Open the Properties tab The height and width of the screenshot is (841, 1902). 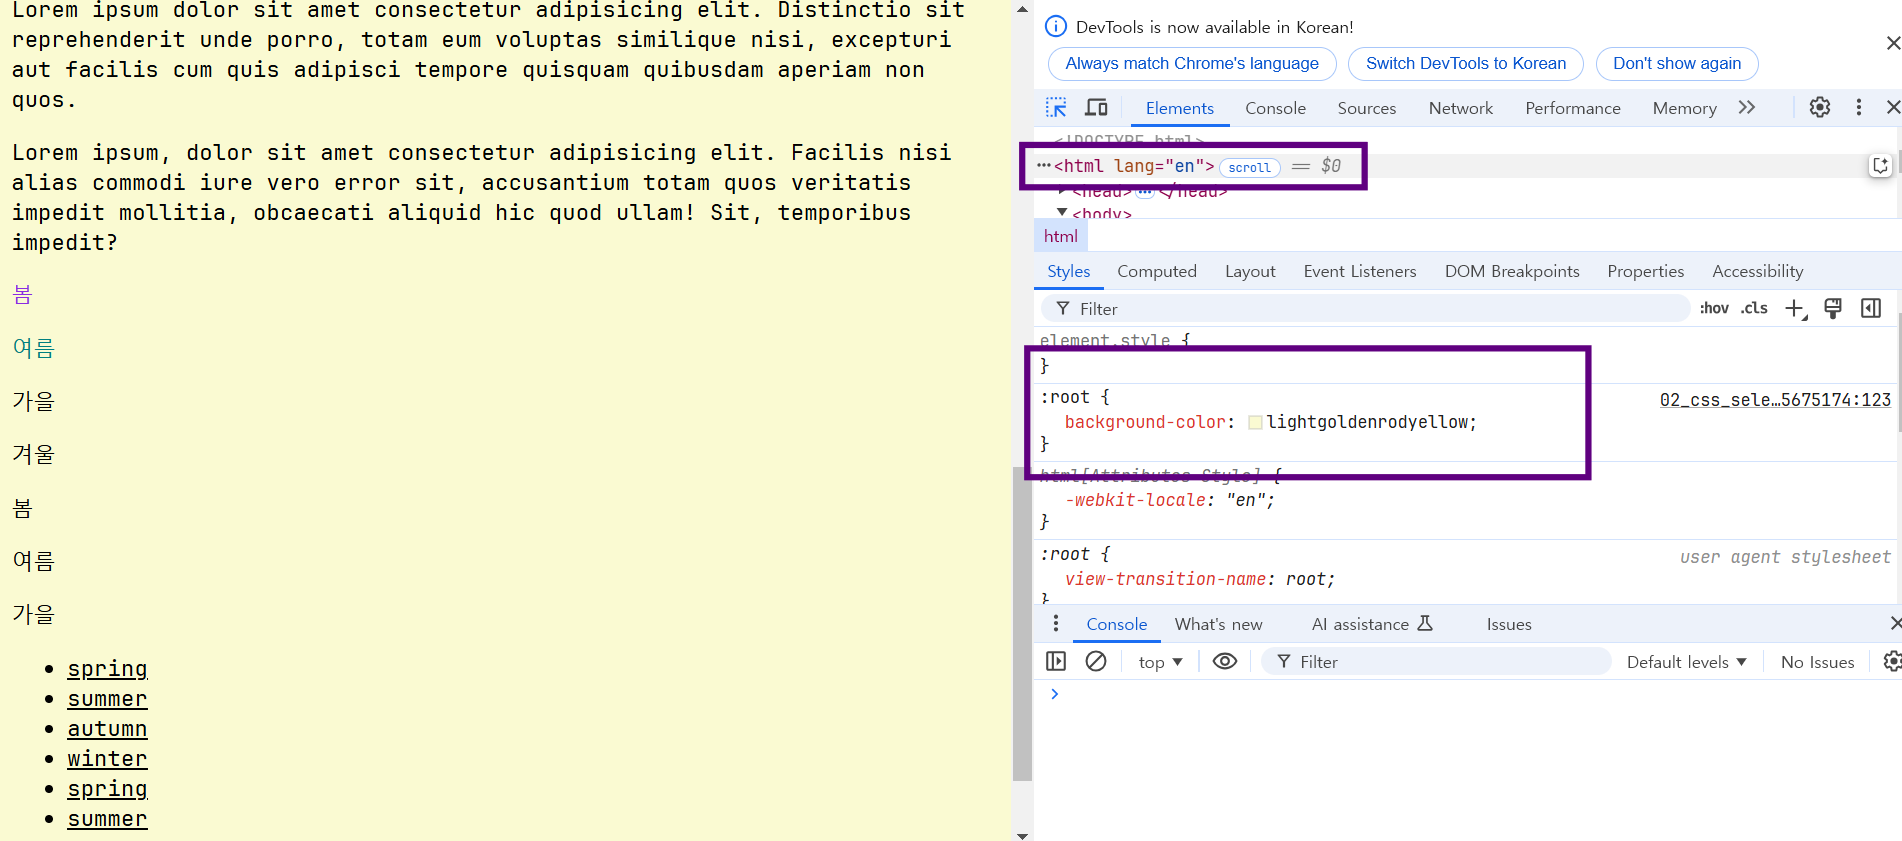1645,271
